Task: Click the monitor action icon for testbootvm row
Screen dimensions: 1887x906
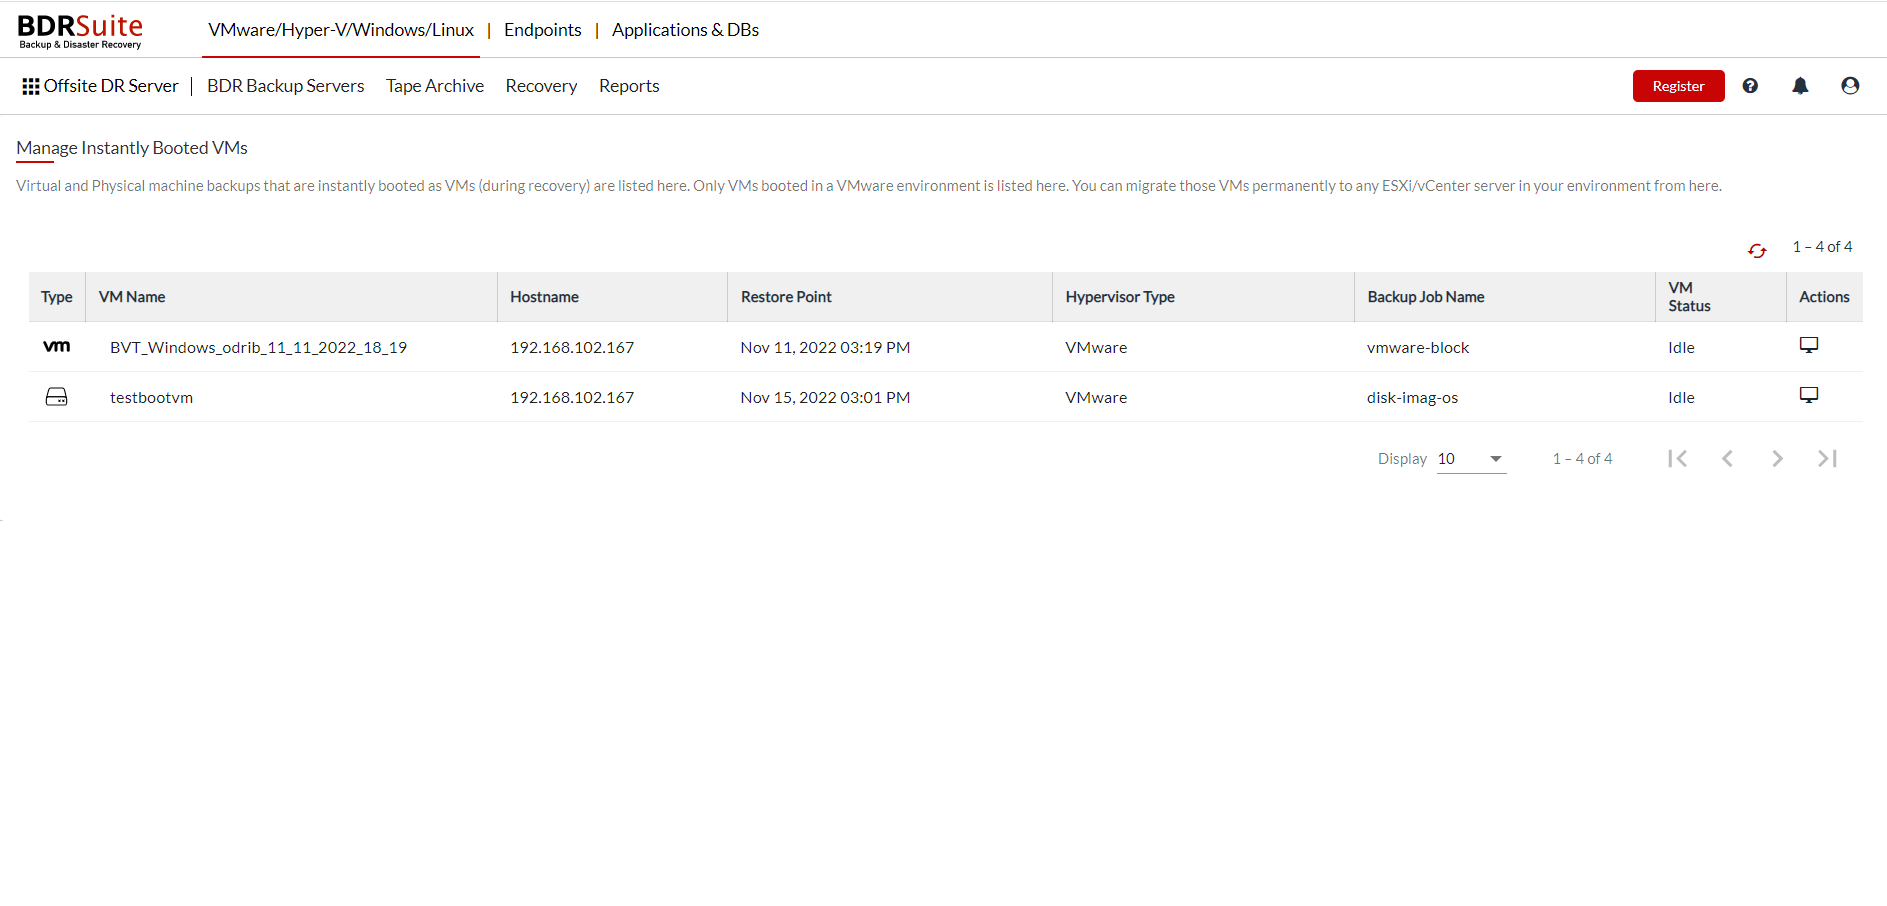Action: click(x=1809, y=395)
